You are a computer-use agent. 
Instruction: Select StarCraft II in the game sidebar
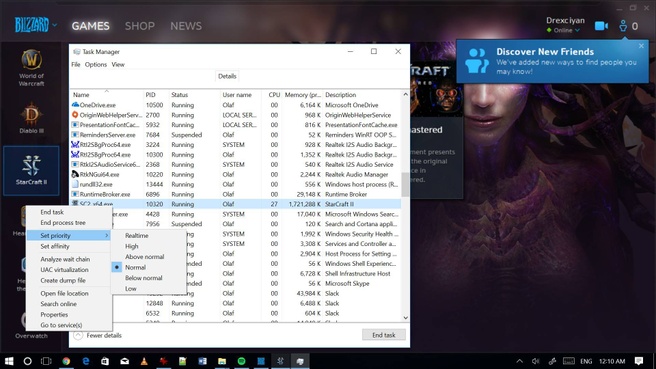tap(31, 170)
